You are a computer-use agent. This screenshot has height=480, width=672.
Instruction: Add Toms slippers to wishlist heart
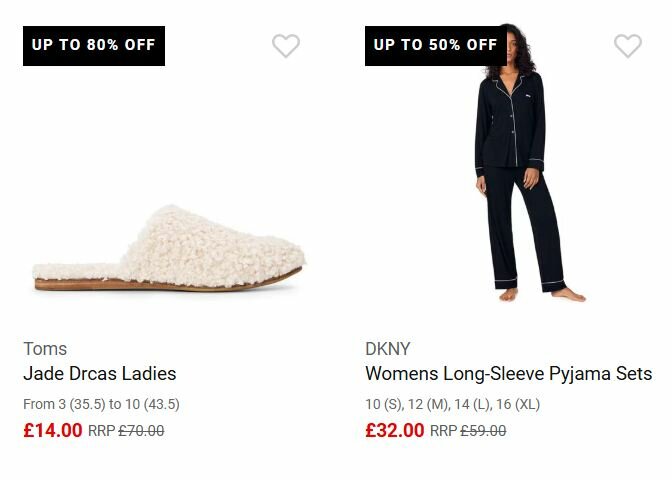pyautogui.click(x=286, y=46)
